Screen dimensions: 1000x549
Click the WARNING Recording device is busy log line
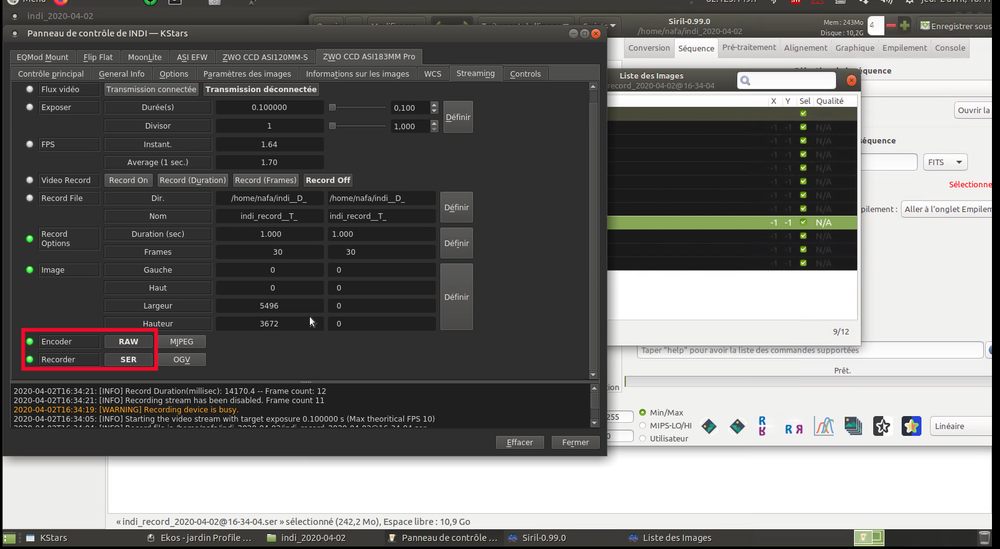click(x=126, y=409)
